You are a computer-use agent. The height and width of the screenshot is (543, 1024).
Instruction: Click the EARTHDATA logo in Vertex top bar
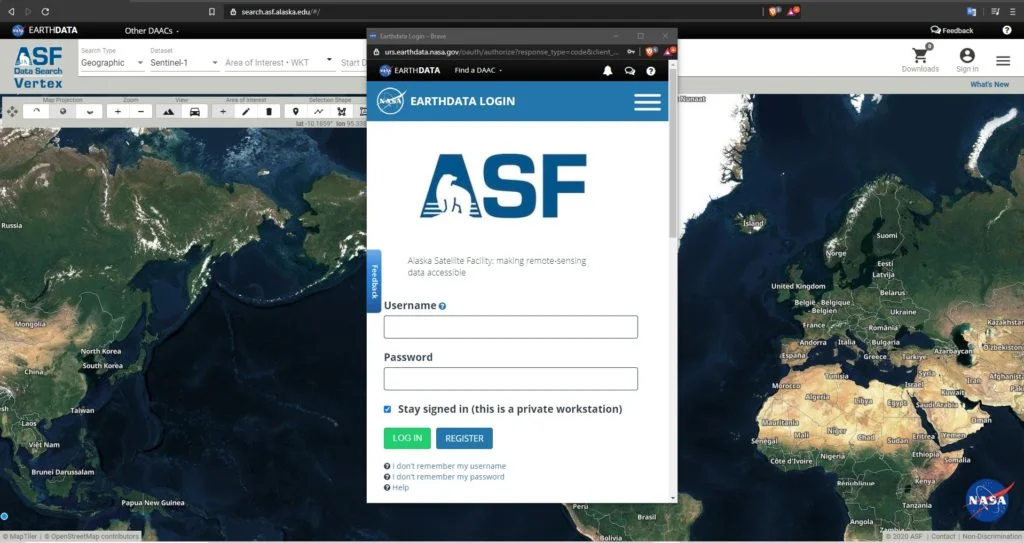pyautogui.click(x=45, y=30)
